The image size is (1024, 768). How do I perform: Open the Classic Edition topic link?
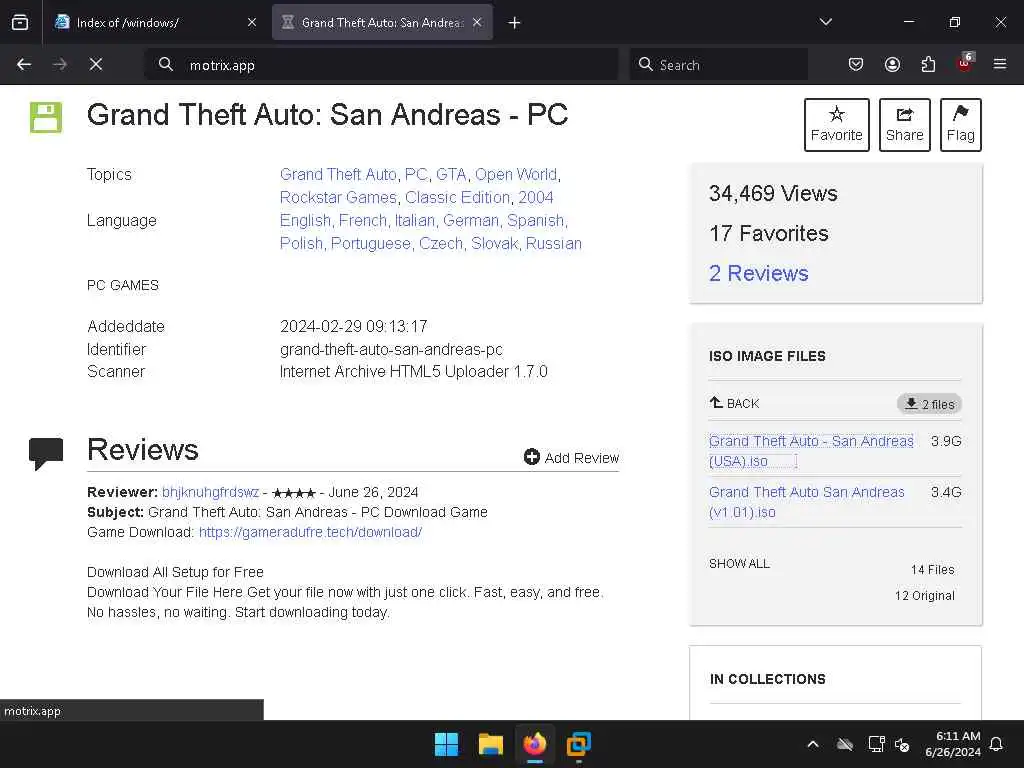(x=457, y=197)
